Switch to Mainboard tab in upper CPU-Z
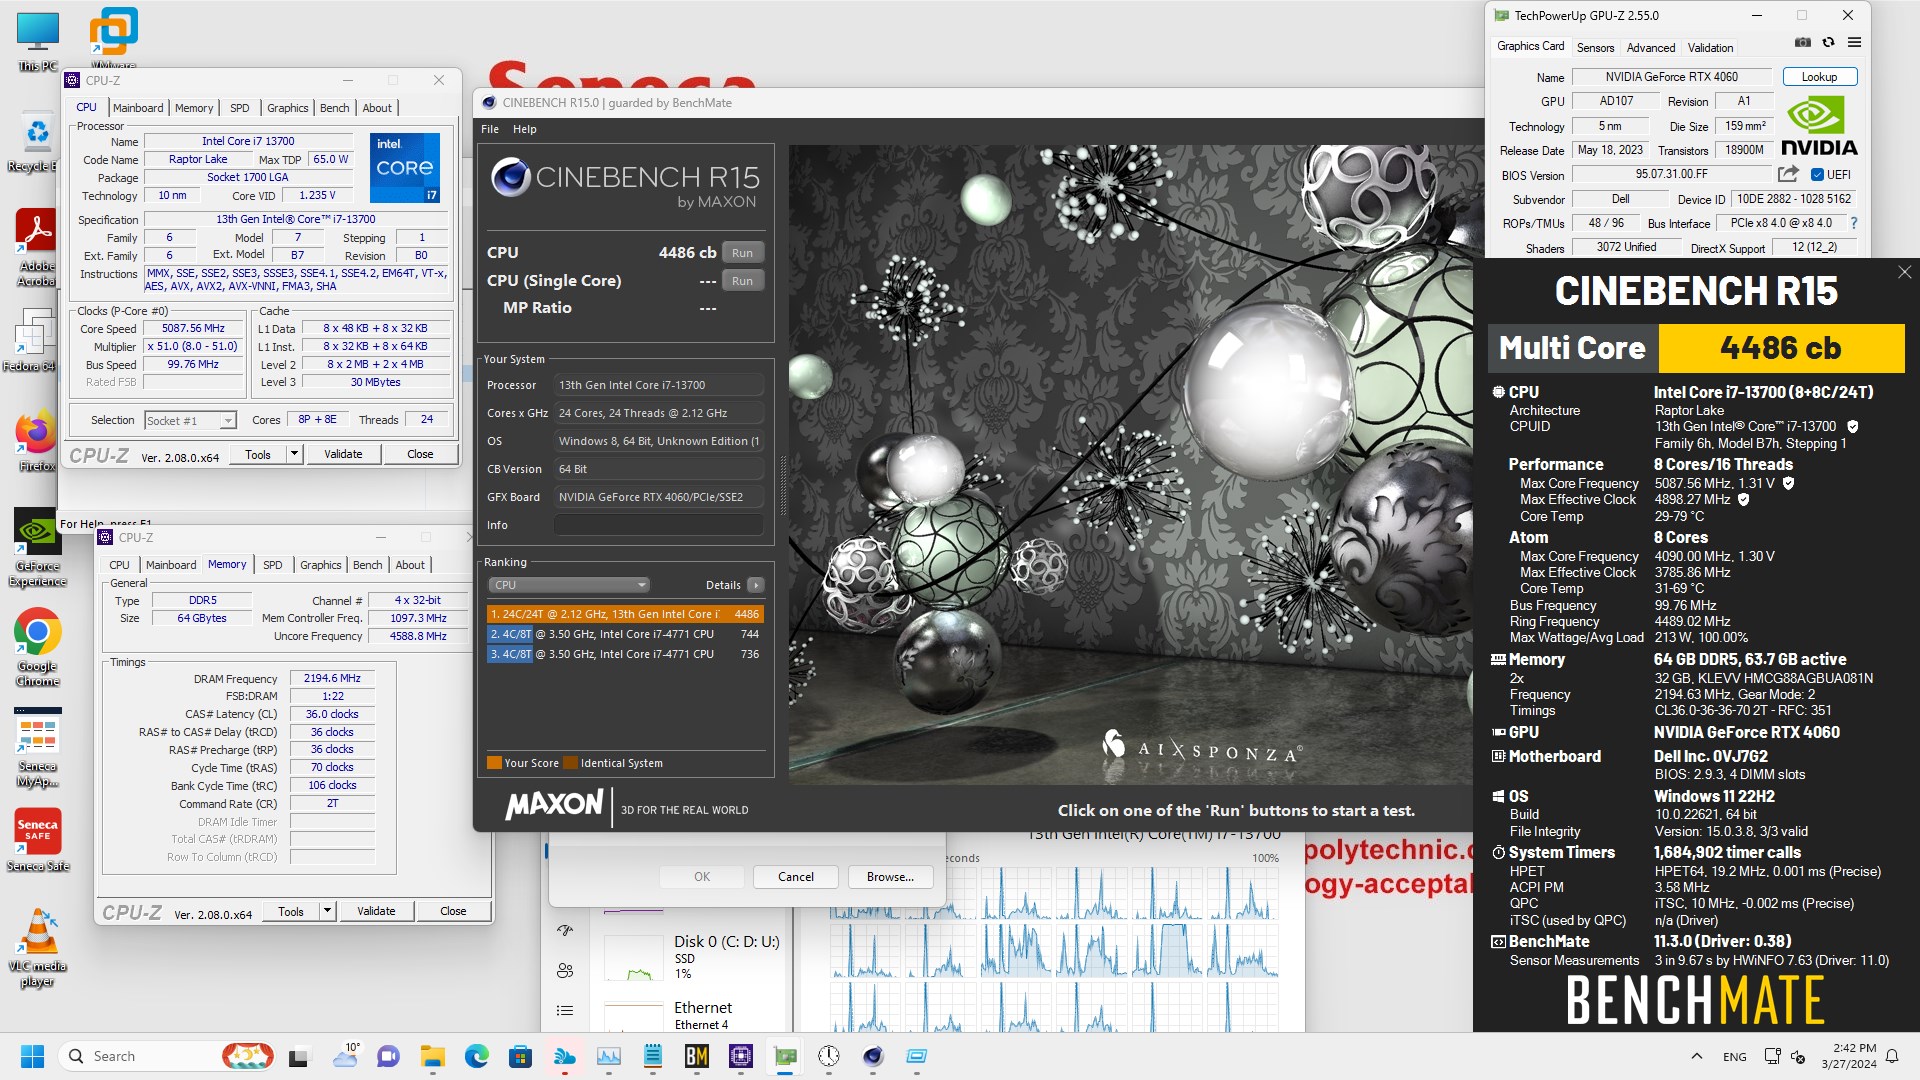This screenshot has width=1920, height=1080. 138,108
